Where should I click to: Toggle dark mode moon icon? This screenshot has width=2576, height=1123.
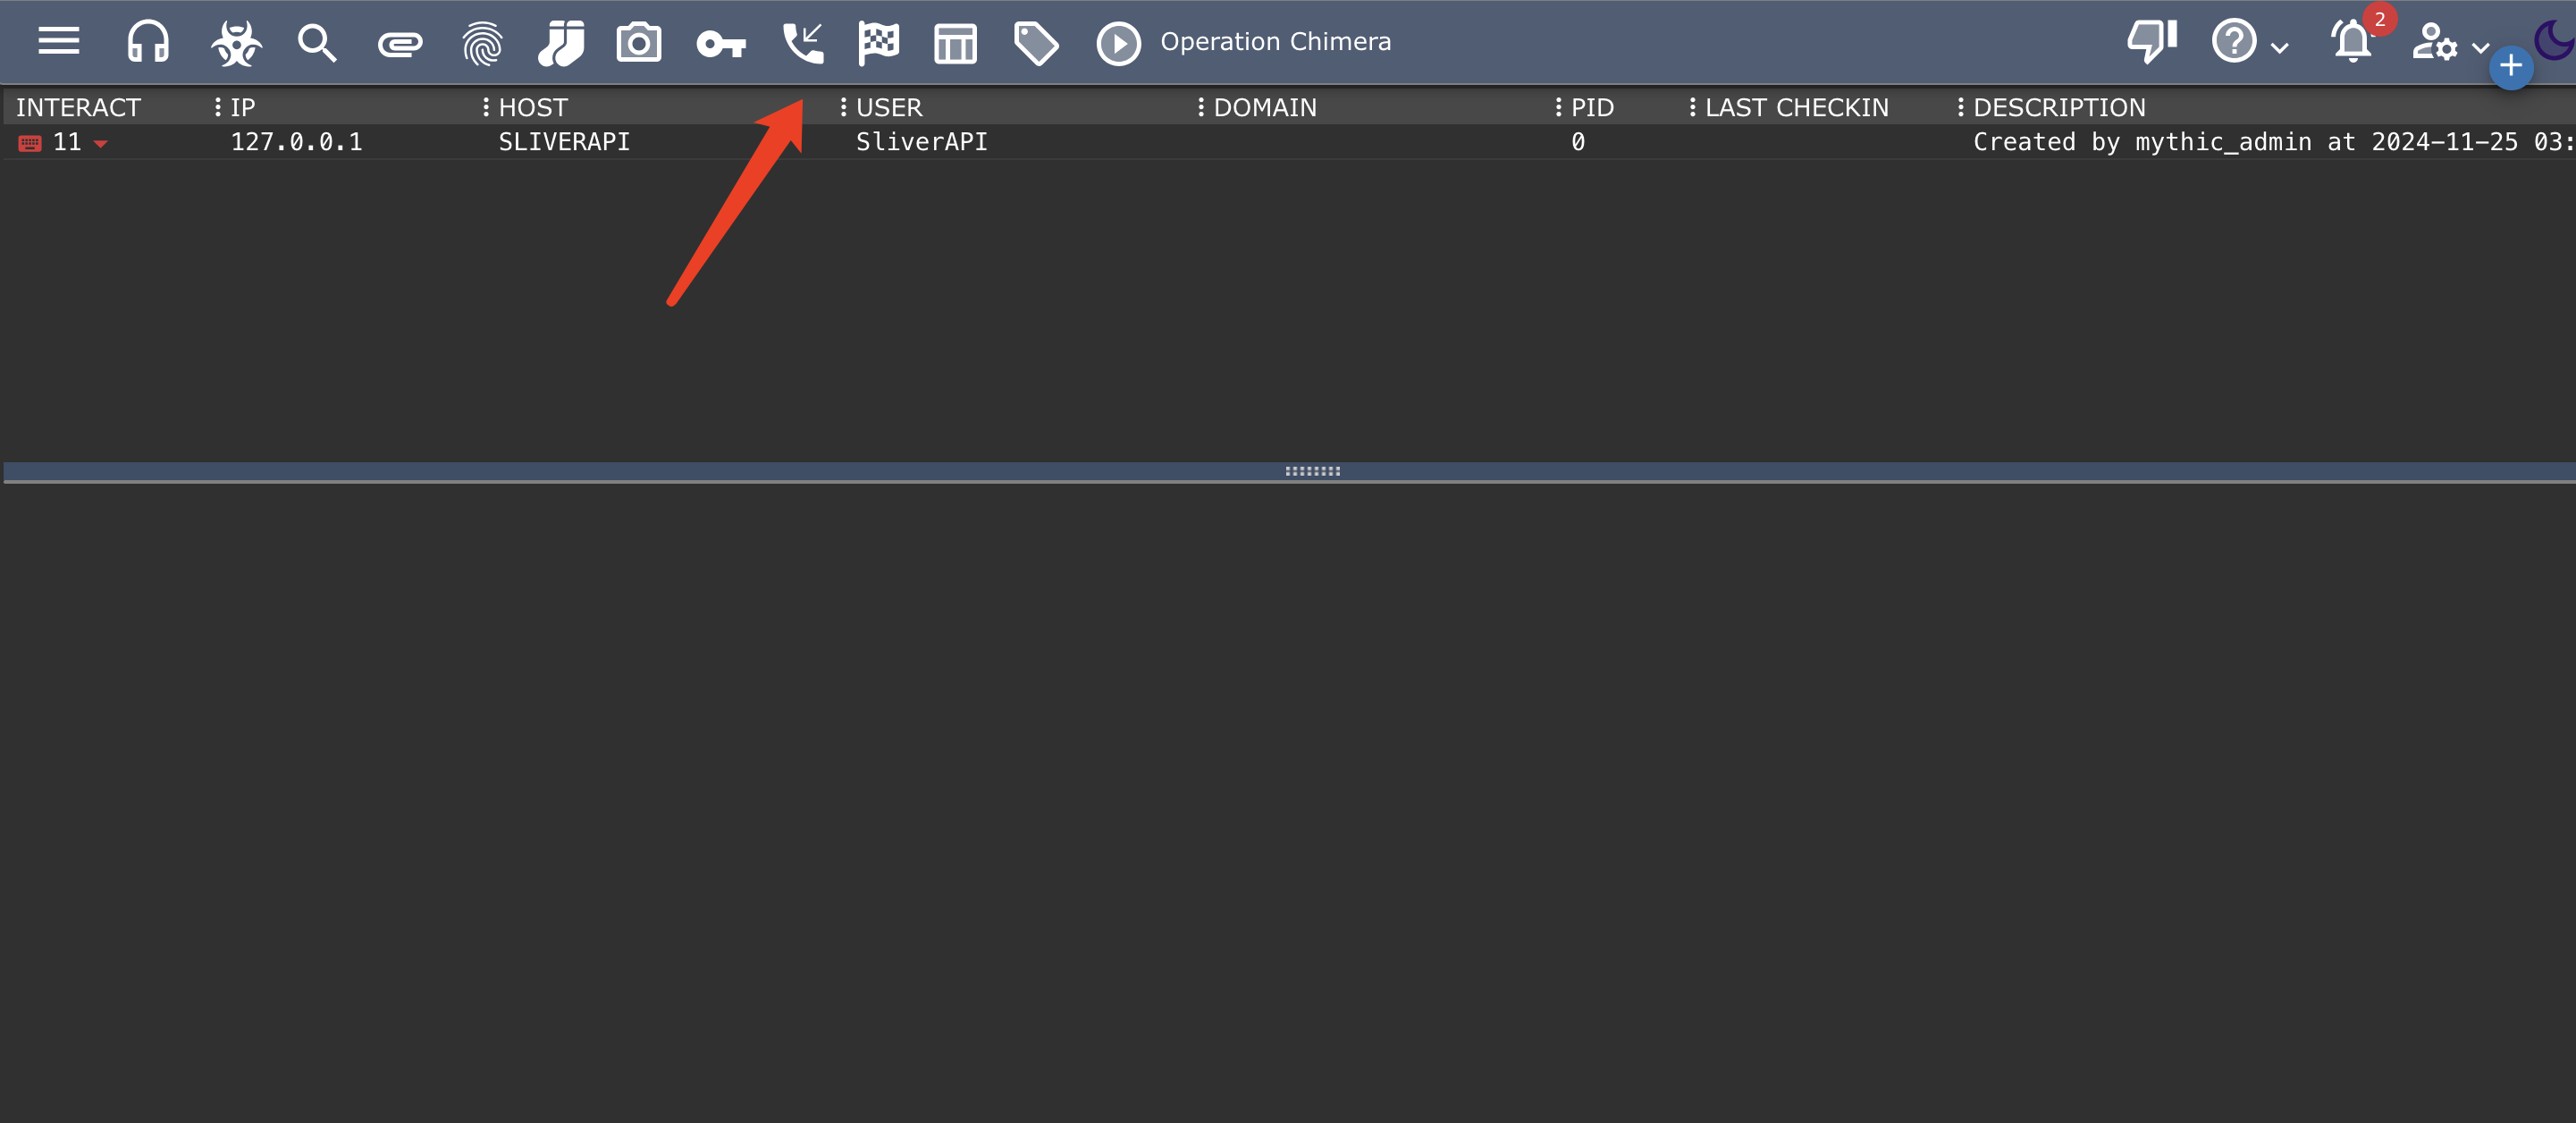point(2555,40)
